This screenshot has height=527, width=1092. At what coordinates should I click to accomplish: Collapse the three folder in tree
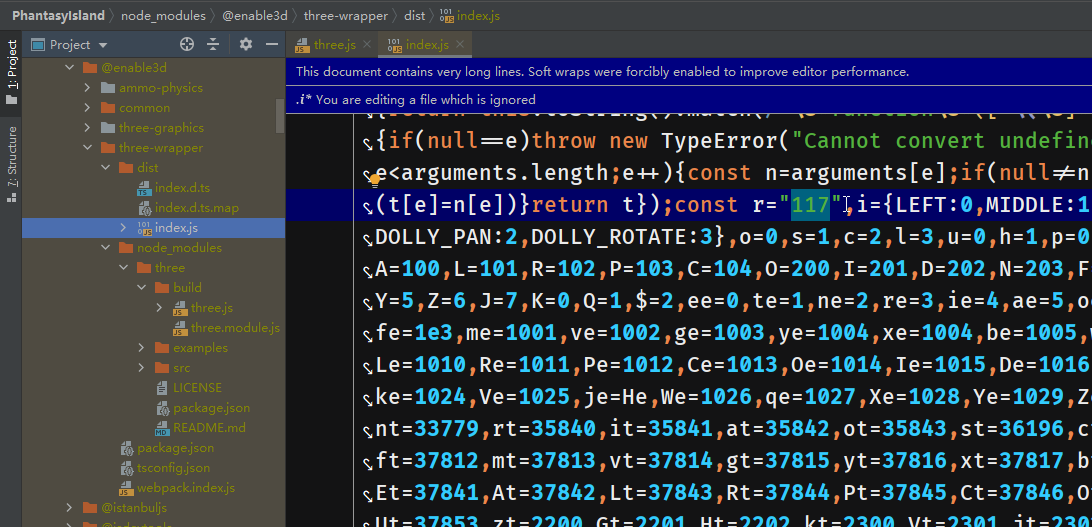point(123,268)
